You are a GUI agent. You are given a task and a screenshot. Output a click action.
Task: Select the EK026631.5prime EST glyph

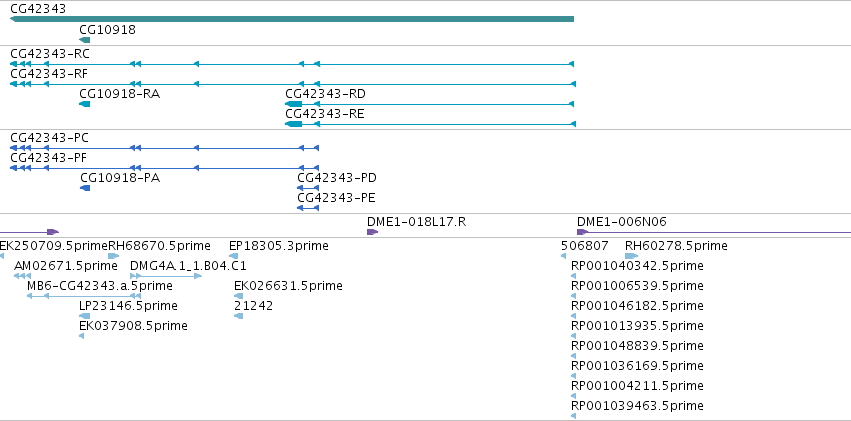click(238, 296)
